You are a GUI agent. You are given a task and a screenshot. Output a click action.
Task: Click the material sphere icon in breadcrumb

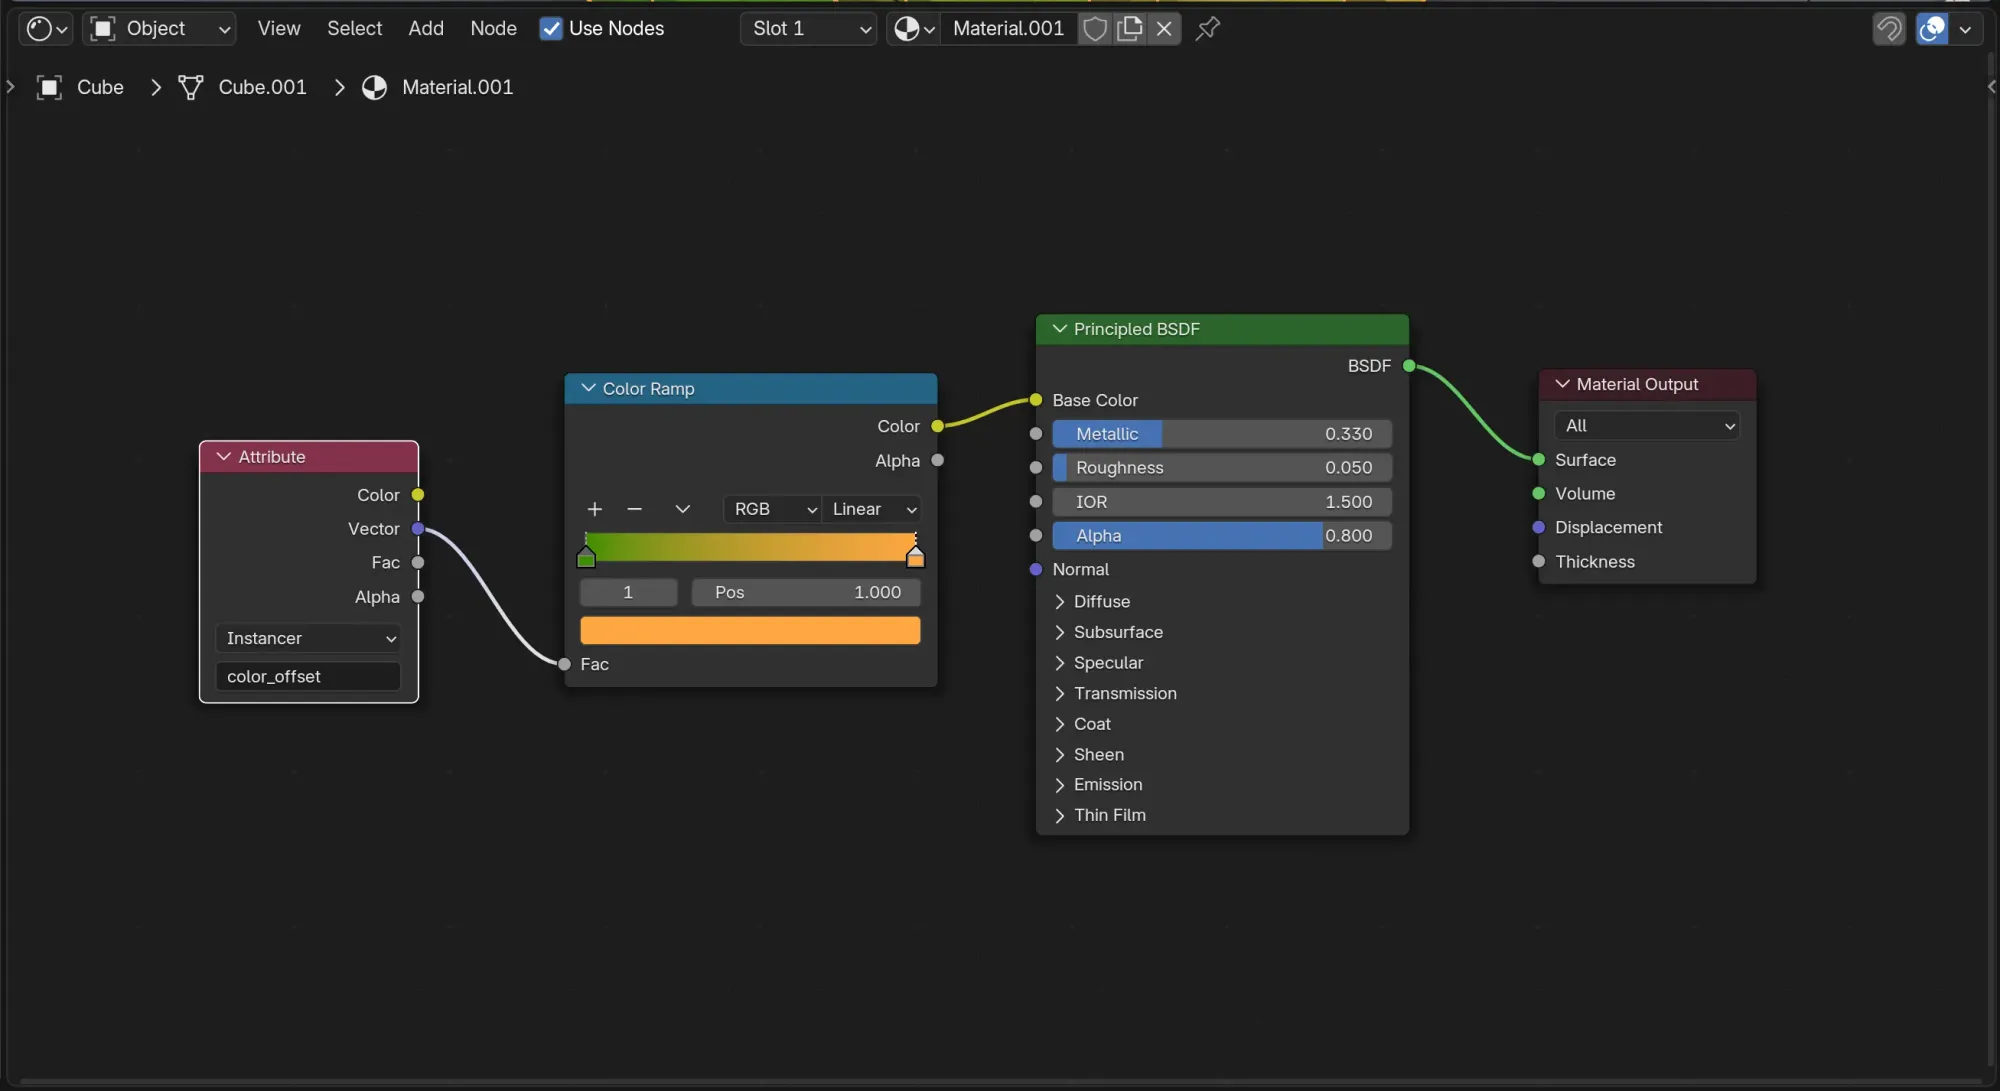tap(374, 87)
